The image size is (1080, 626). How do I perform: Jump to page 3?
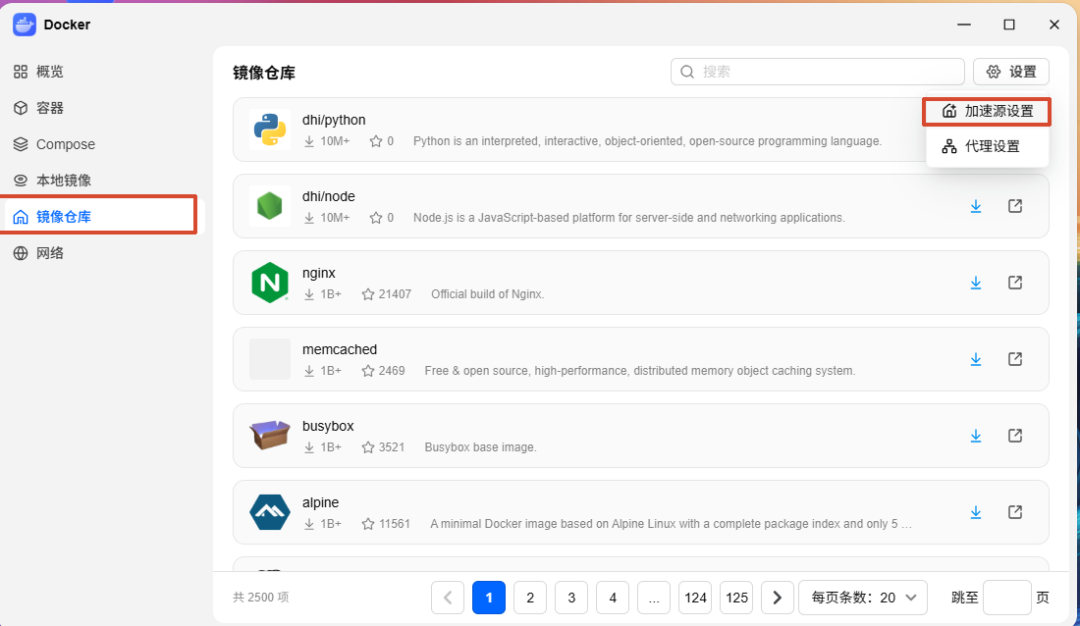pos(571,597)
